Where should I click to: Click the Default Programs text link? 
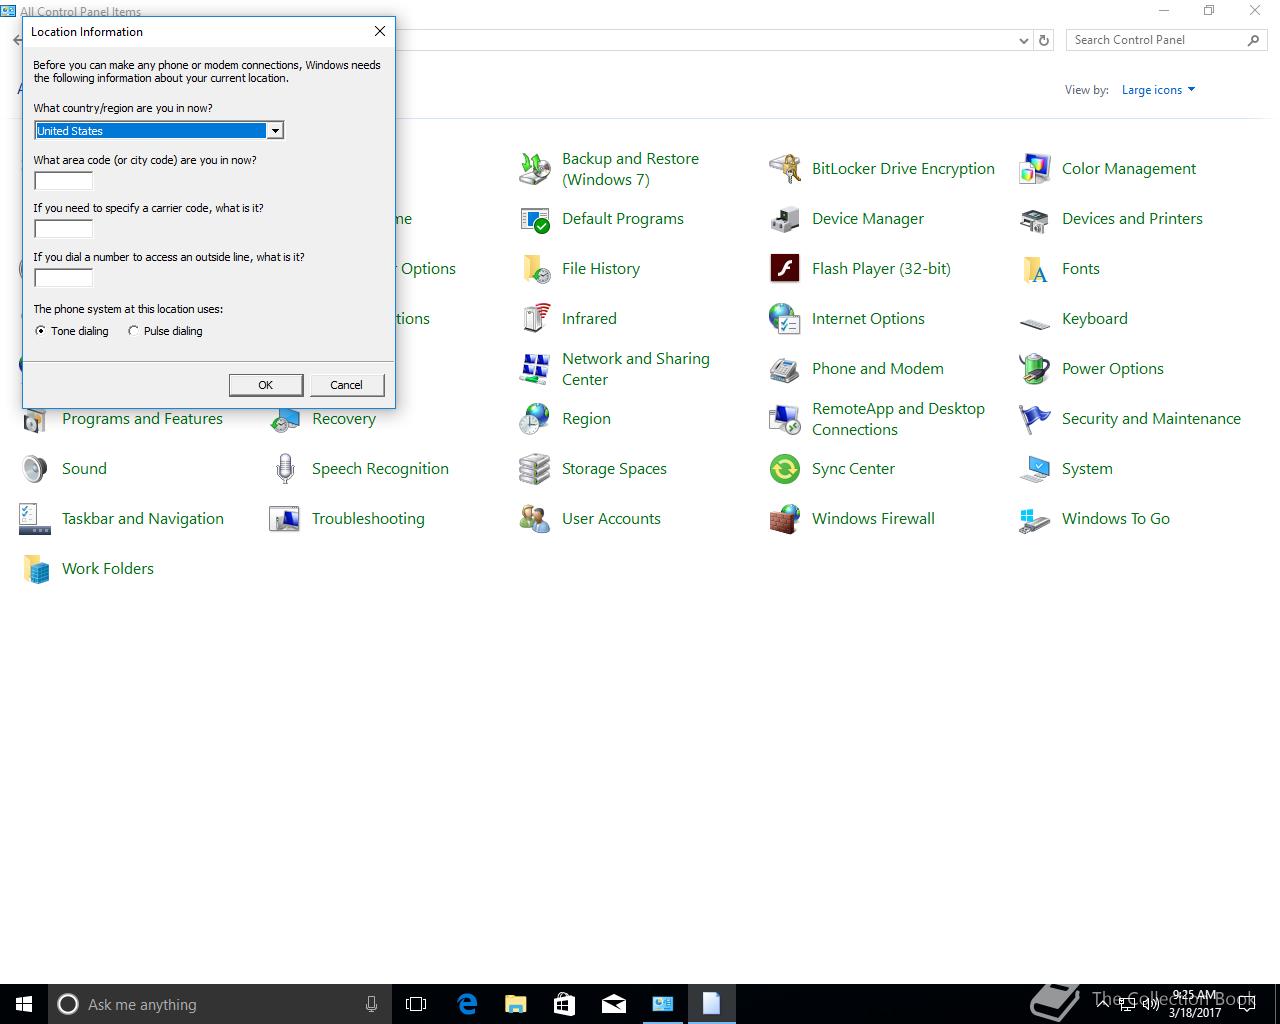(623, 219)
